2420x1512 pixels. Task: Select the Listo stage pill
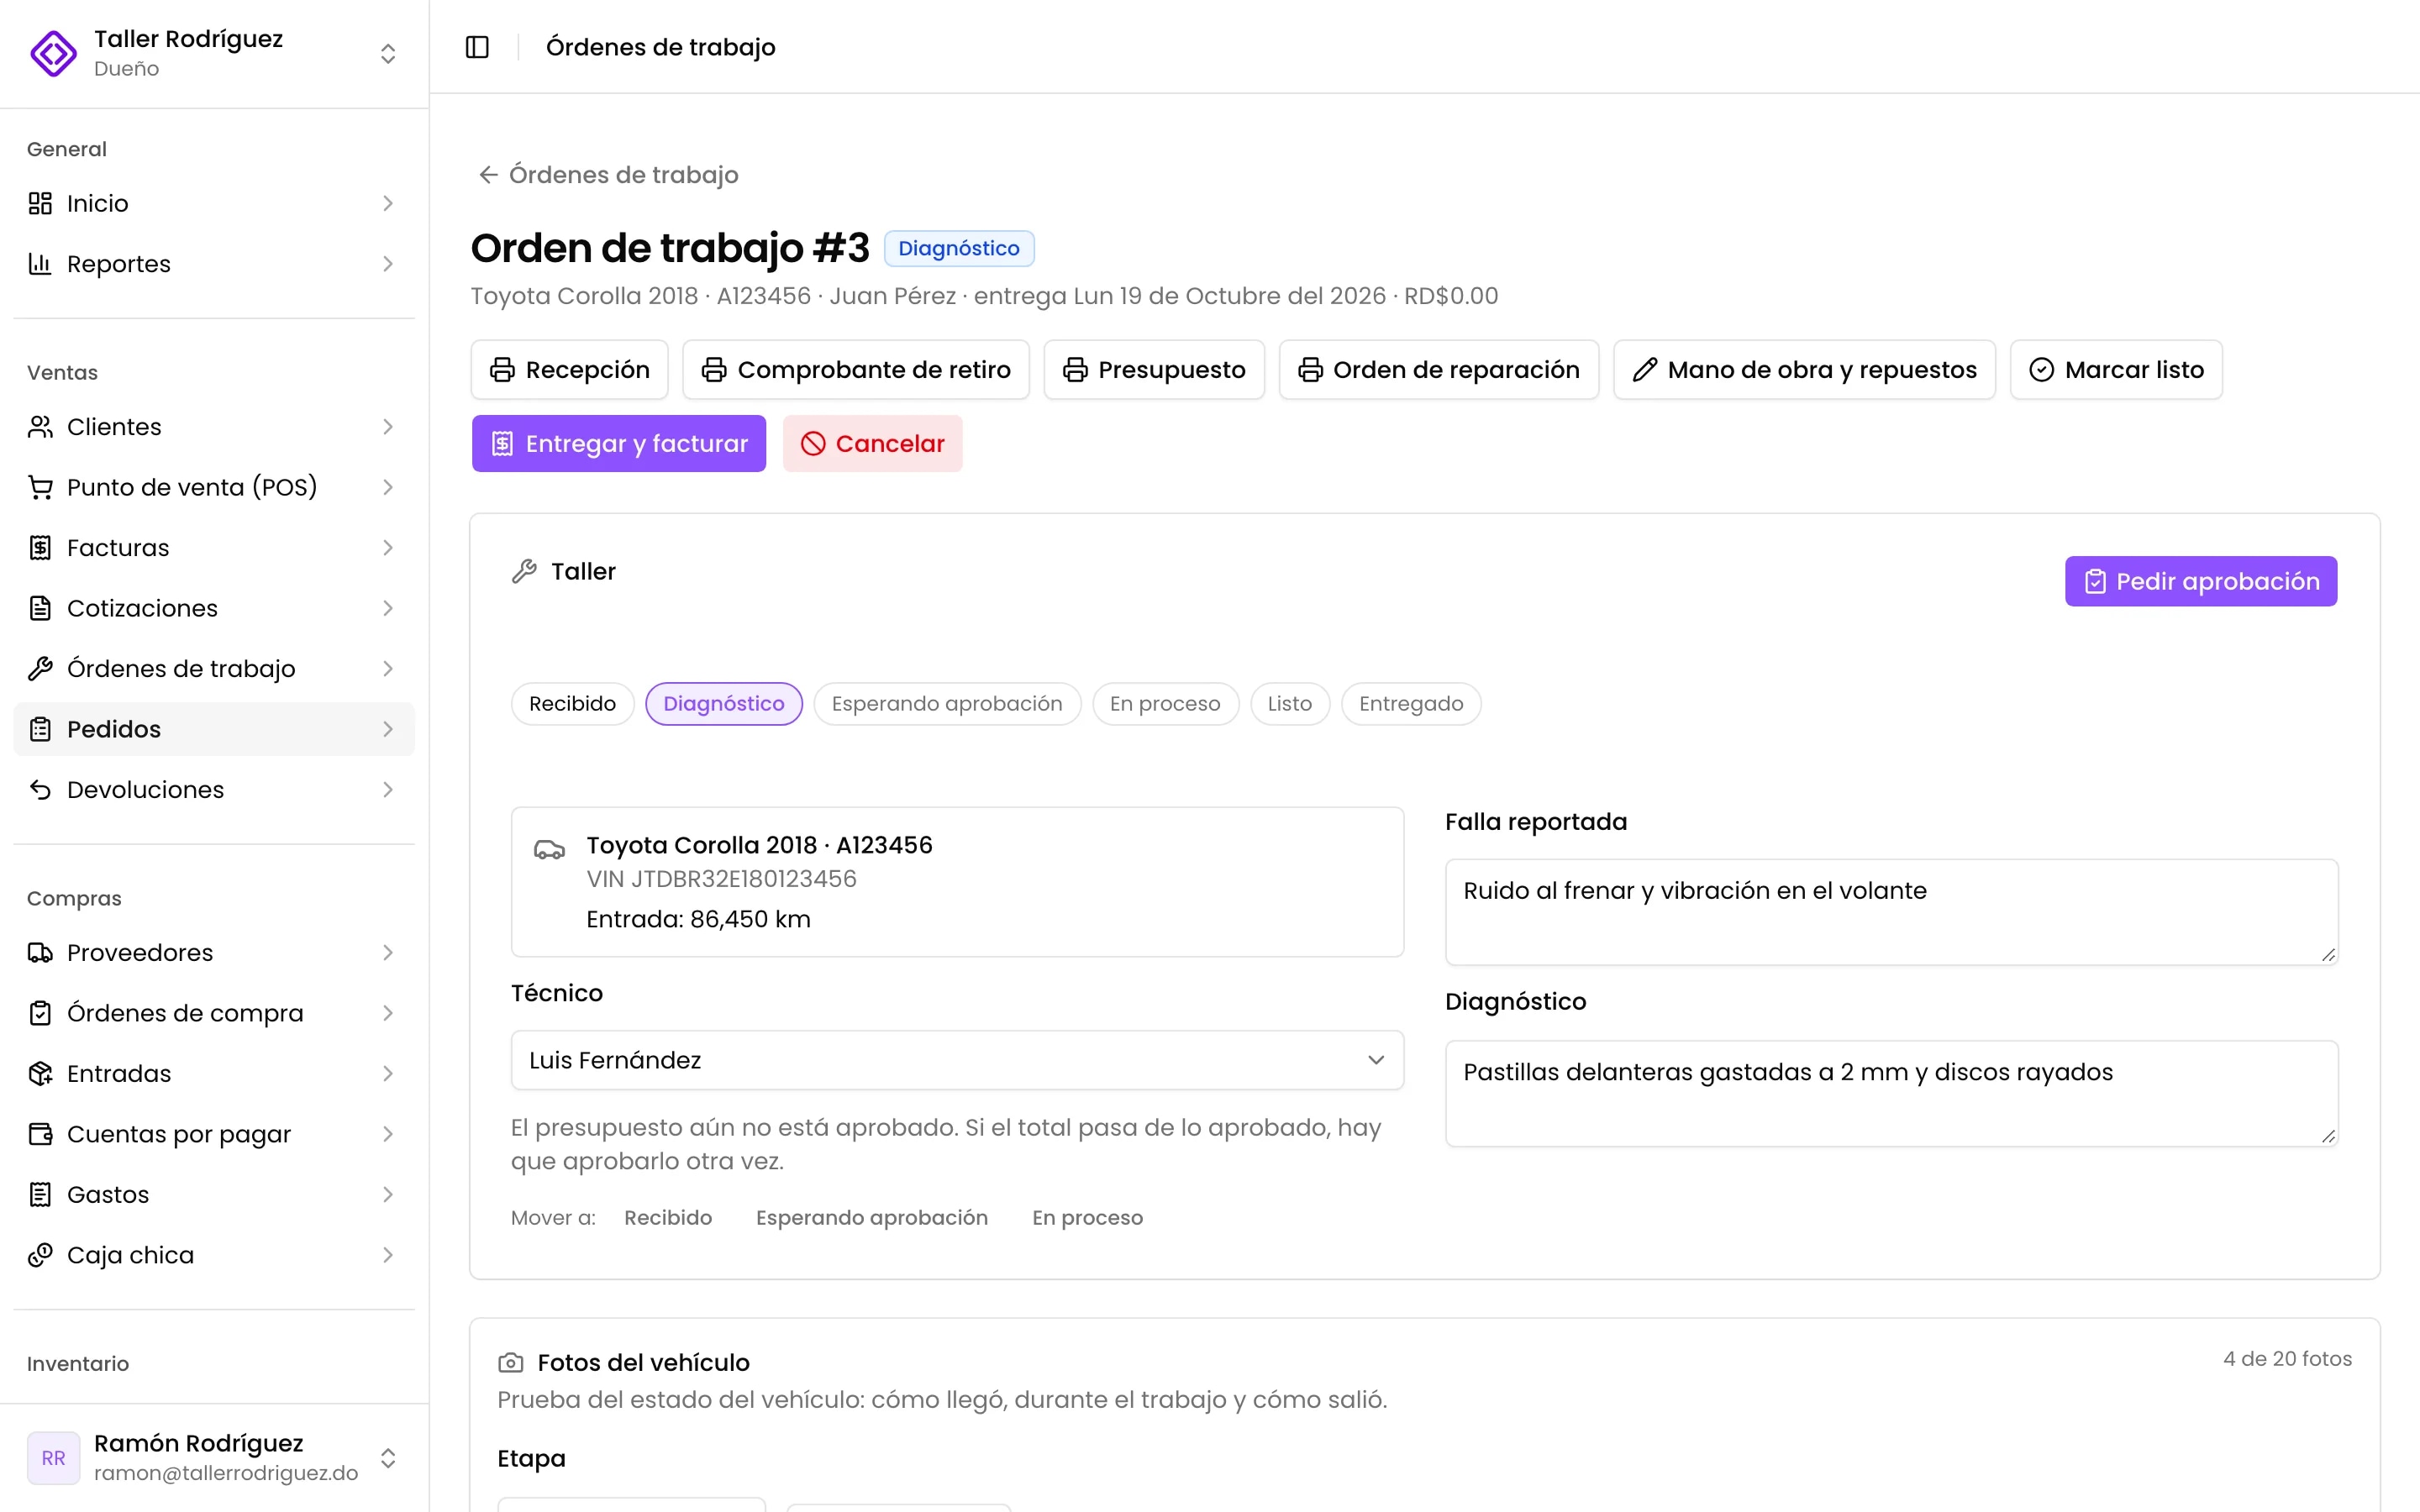[1289, 704]
